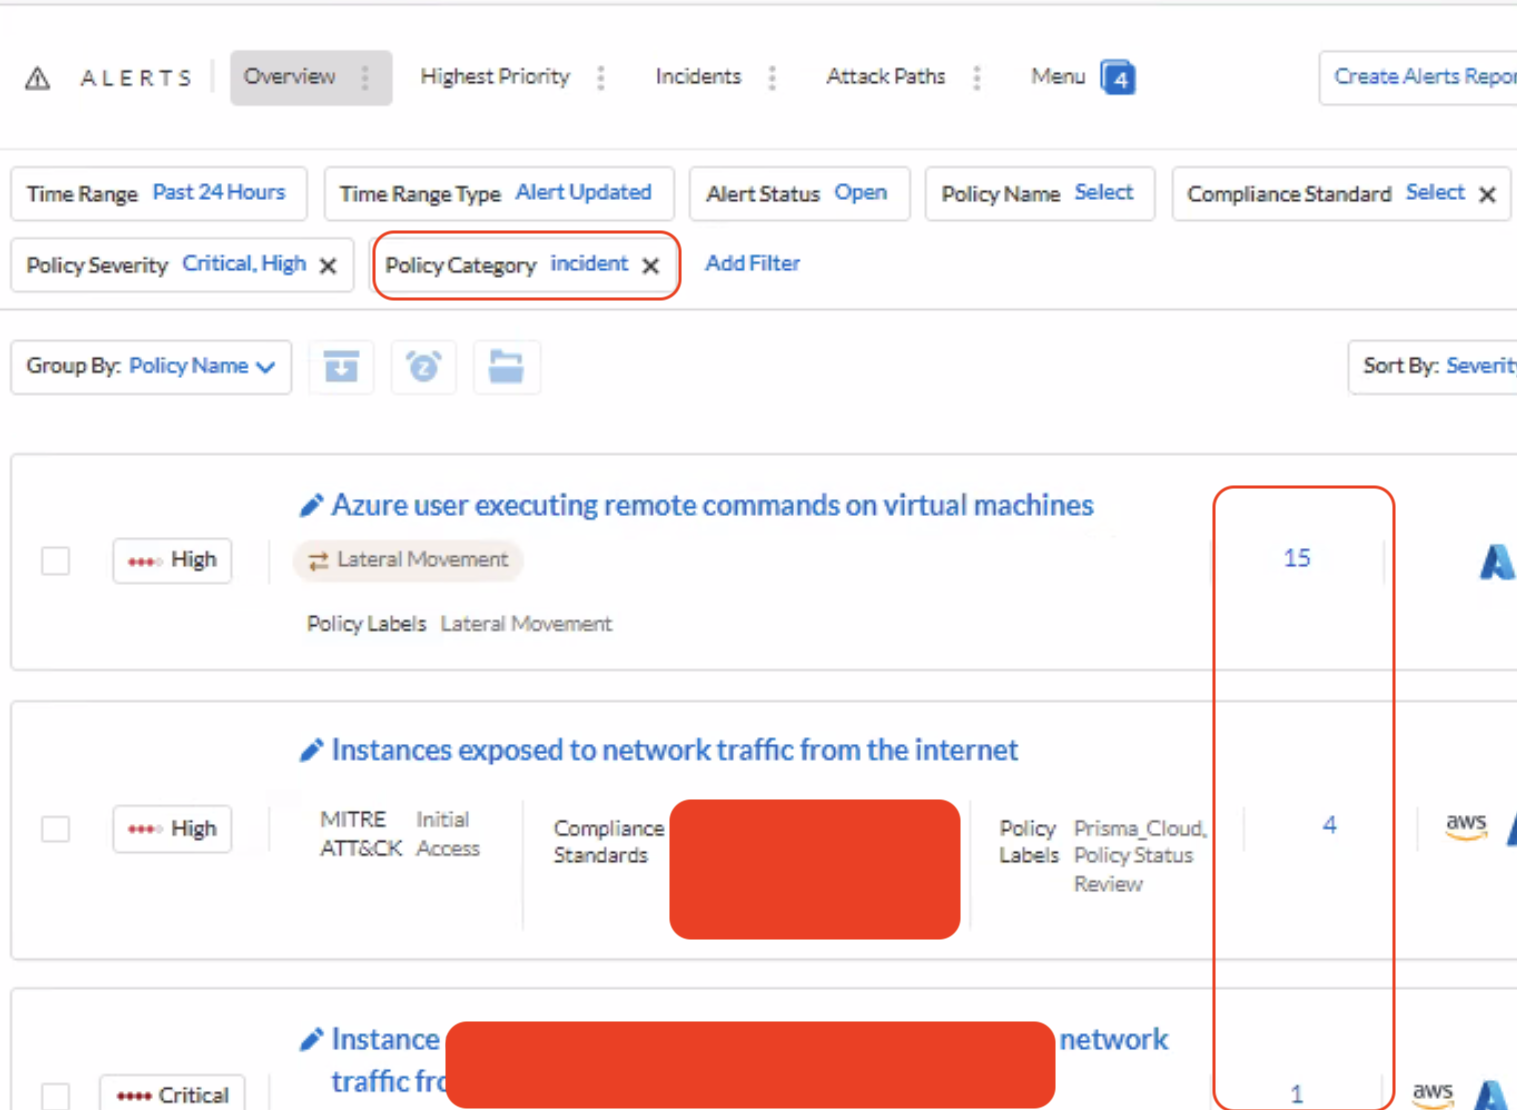This screenshot has height=1110, width=1517.
Task: Click the alert count 15
Action: 1297,558
